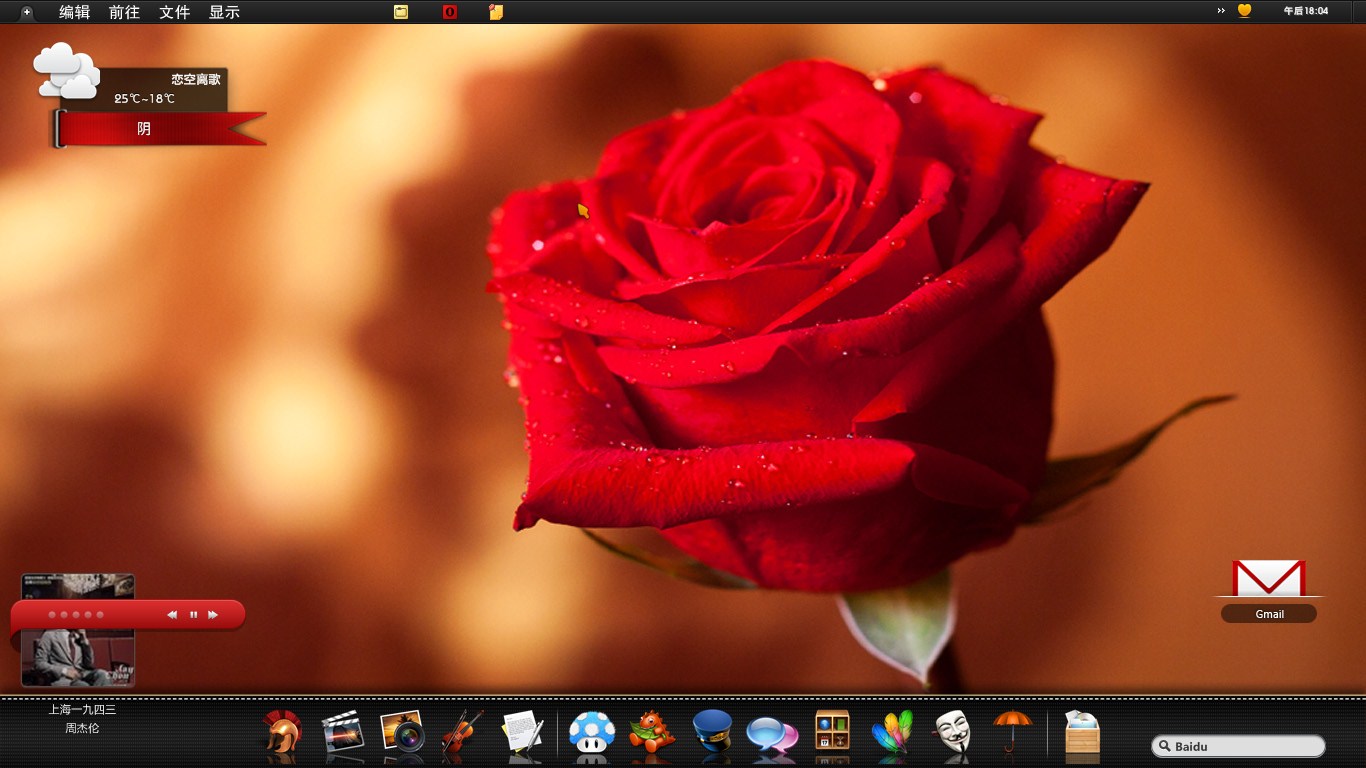
Task: Open the Spartan helmet dock icon
Action: pyautogui.click(x=282, y=732)
